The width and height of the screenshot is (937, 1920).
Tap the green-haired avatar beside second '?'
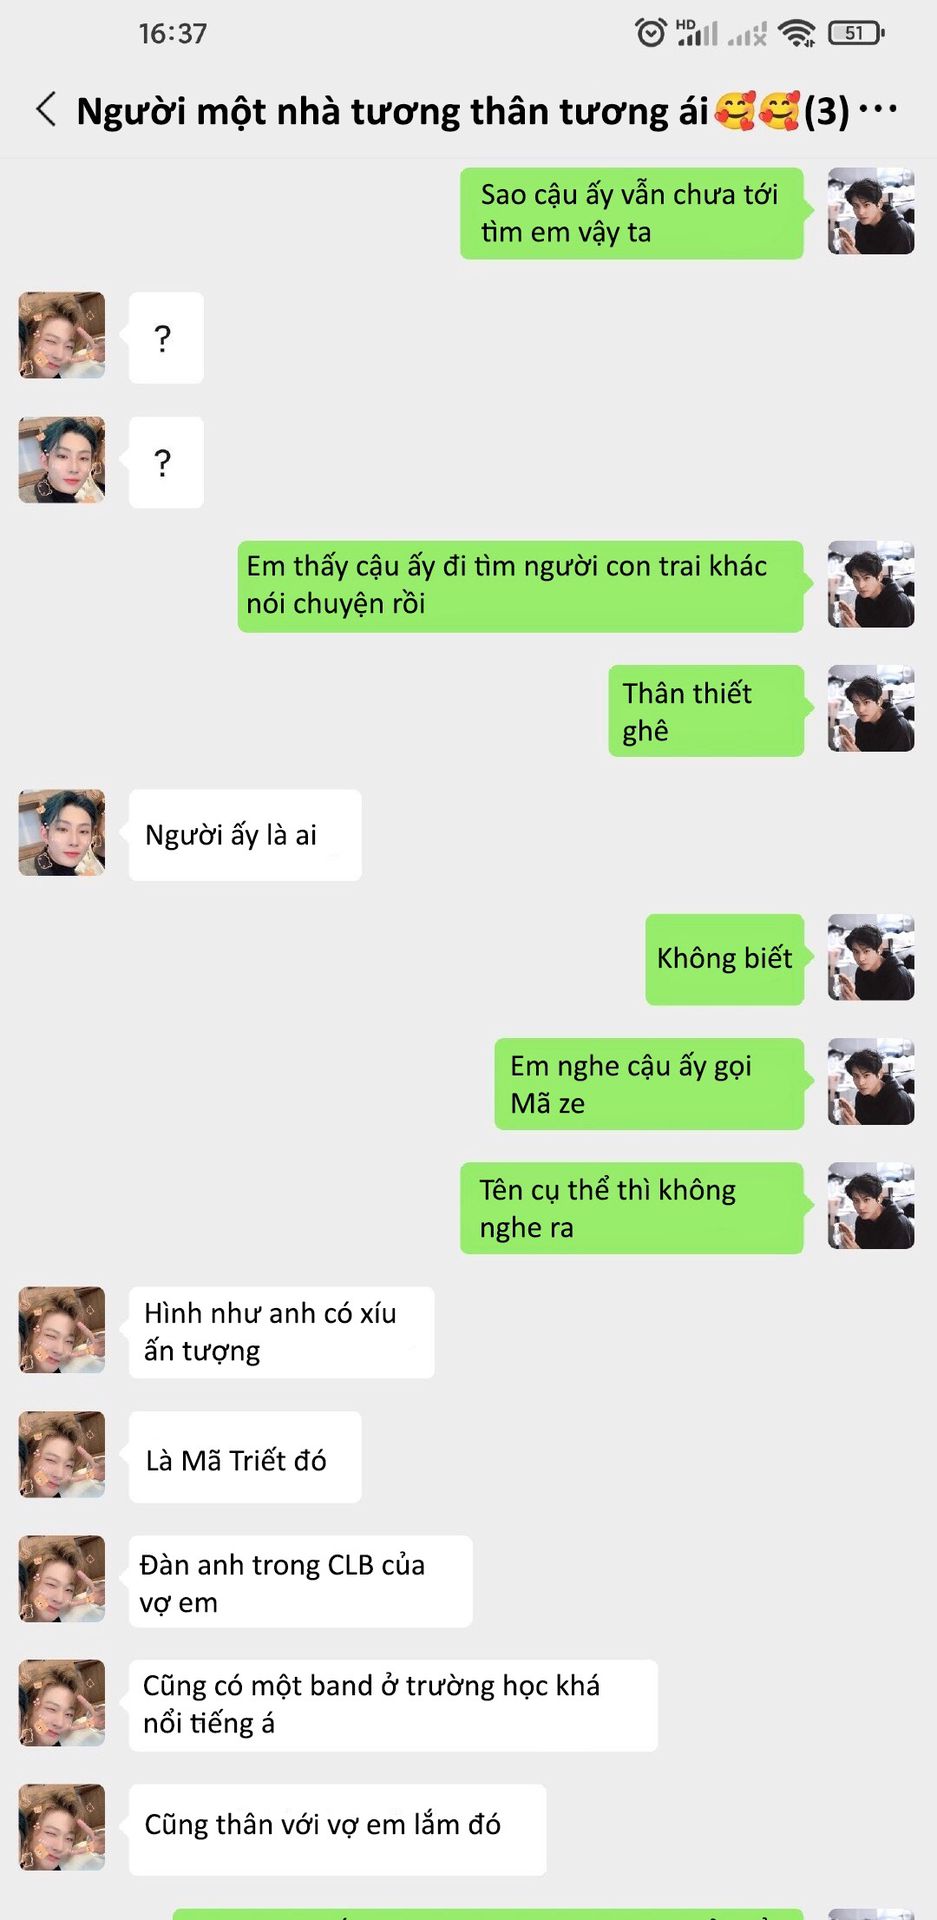pyautogui.click(x=62, y=460)
